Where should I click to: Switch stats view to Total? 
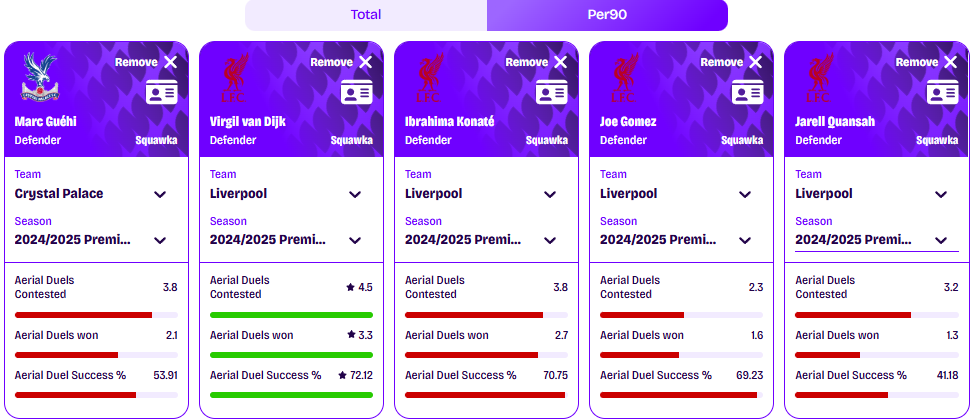(365, 15)
